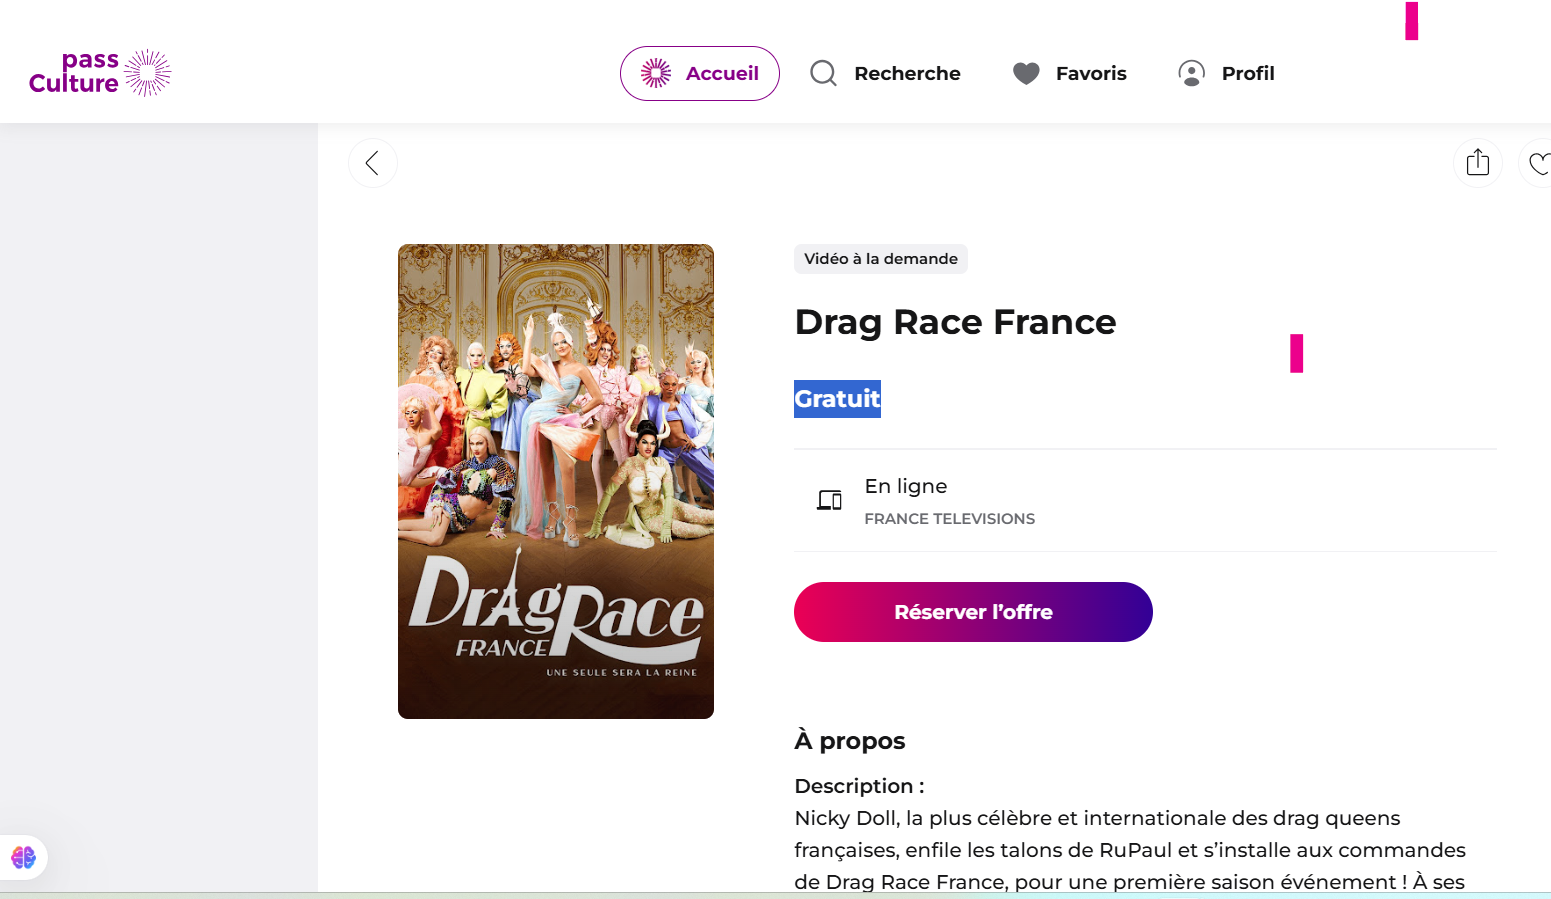Go back using the left arrow button
1551x899 pixels.
click(x=372, y=163)
